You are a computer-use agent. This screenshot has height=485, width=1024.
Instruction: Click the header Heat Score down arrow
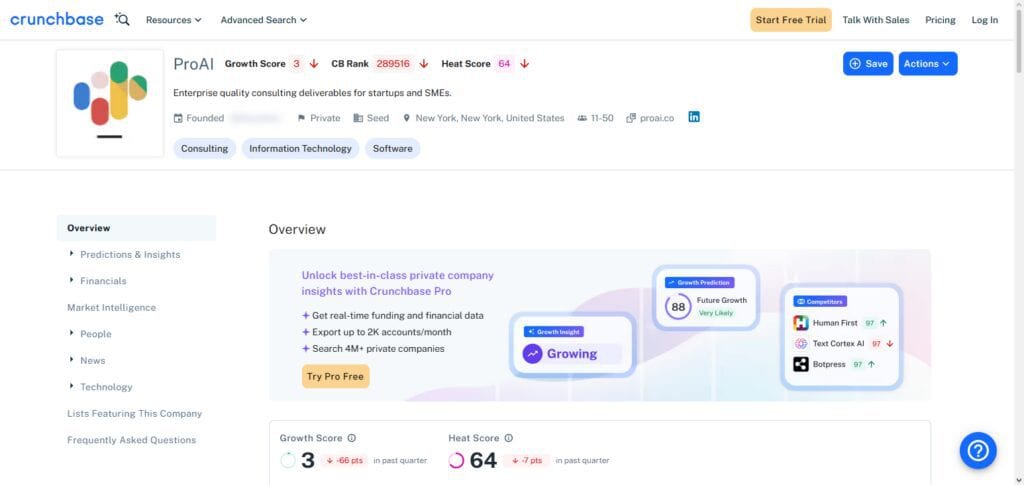point(524,64)
